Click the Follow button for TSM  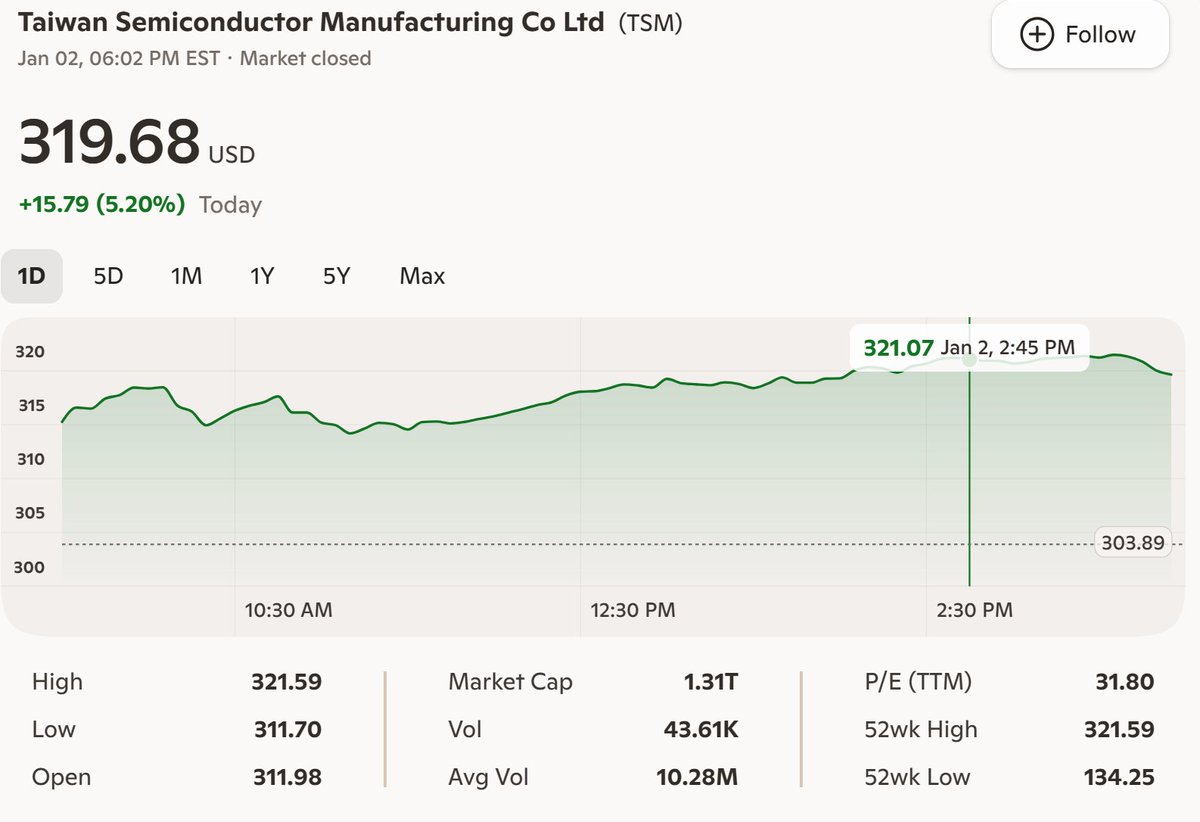pyautogui.click(x=1080, y=33)
